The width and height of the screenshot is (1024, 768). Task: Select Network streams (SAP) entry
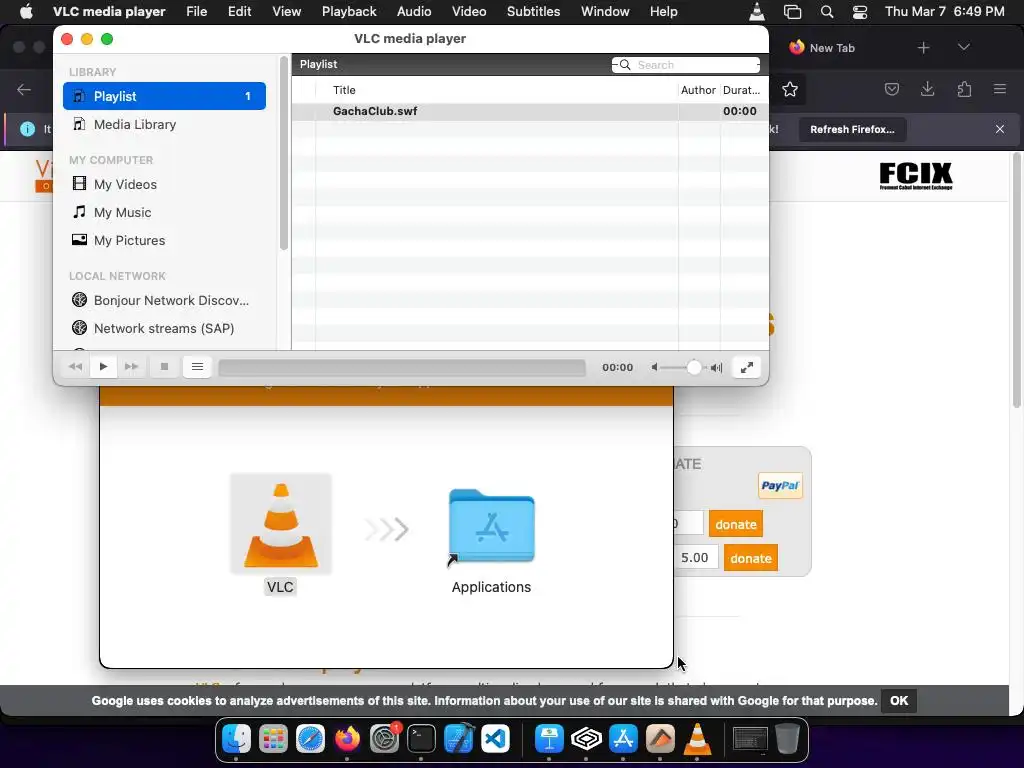[165, 328]
